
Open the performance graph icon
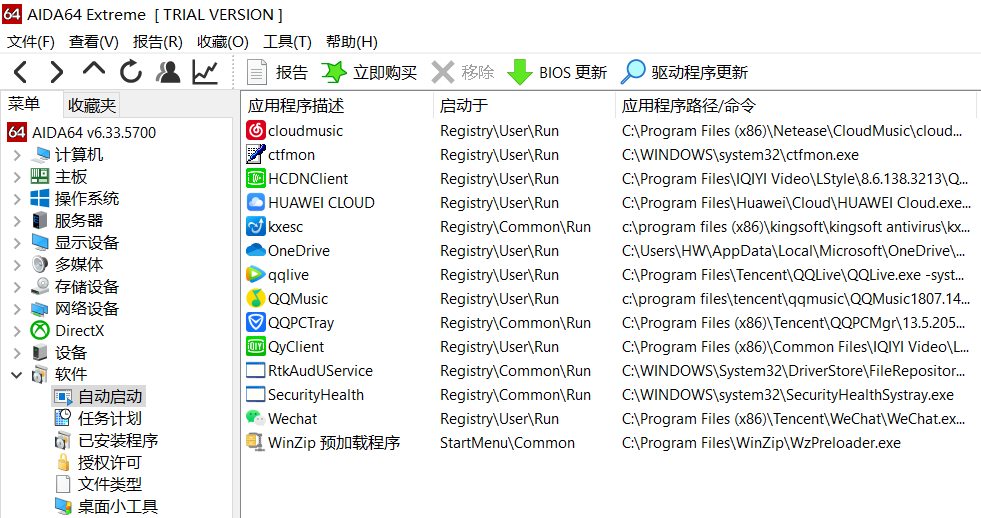[205, 72]
